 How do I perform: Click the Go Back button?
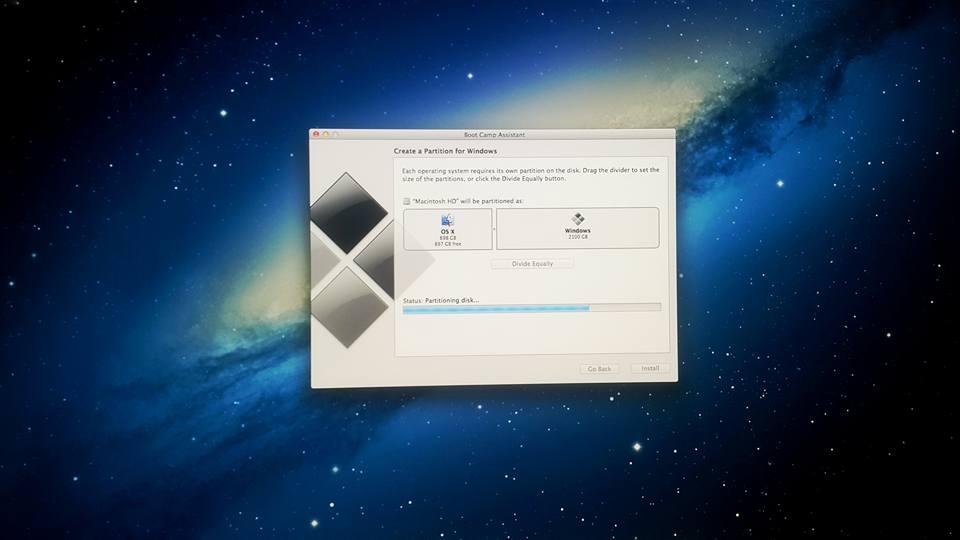[599, 369]
